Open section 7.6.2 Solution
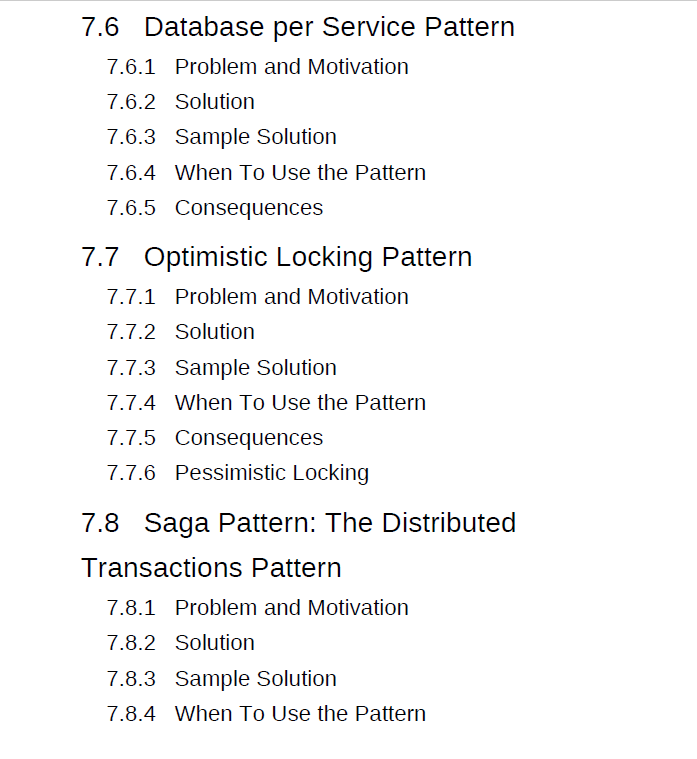 point(214,102)
